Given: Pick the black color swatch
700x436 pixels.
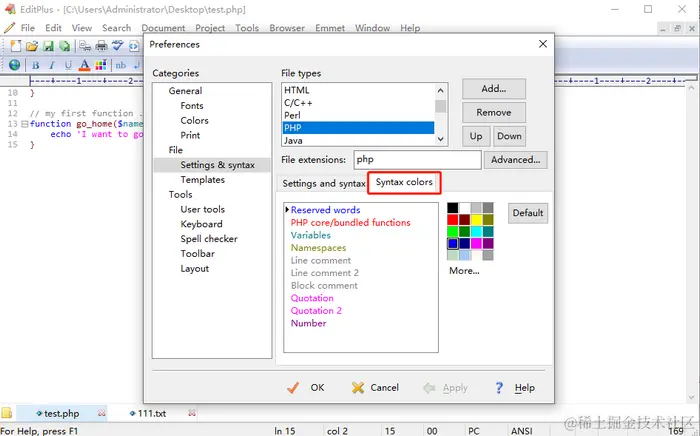Looking at the screenshot, I should pos(453,208).
